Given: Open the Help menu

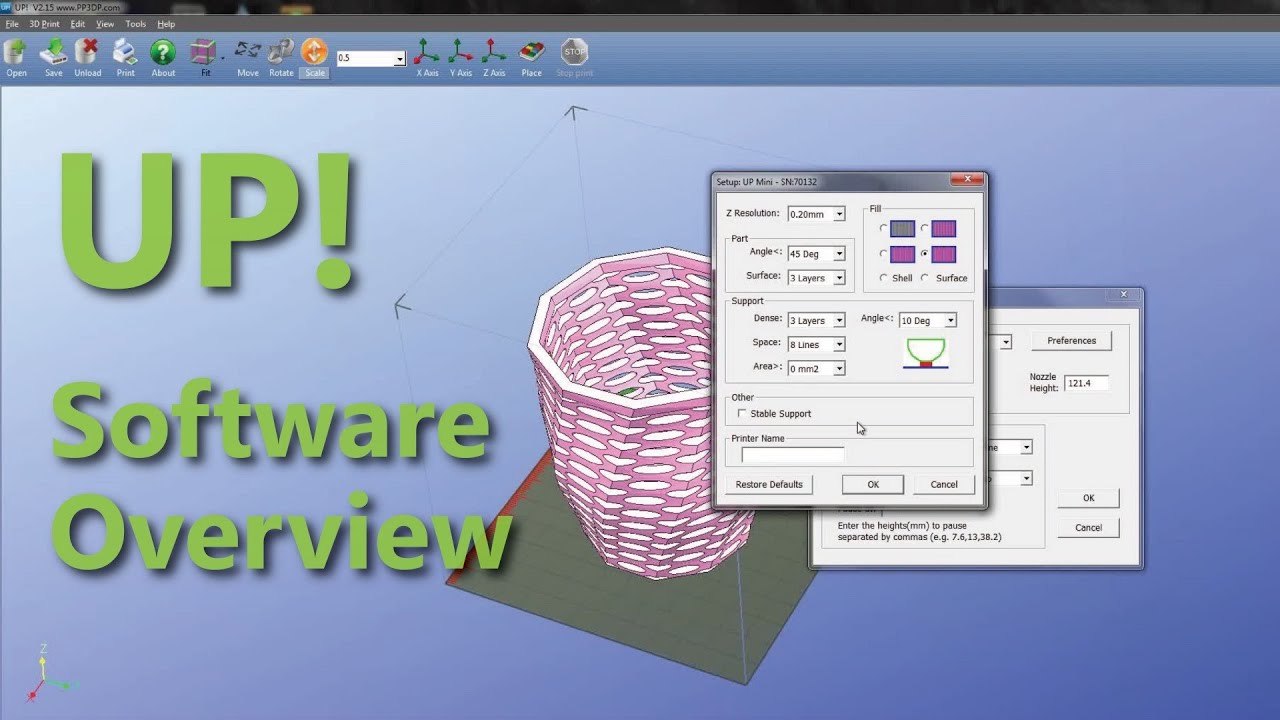Looking at the screenshot, I should coord(166,24).
